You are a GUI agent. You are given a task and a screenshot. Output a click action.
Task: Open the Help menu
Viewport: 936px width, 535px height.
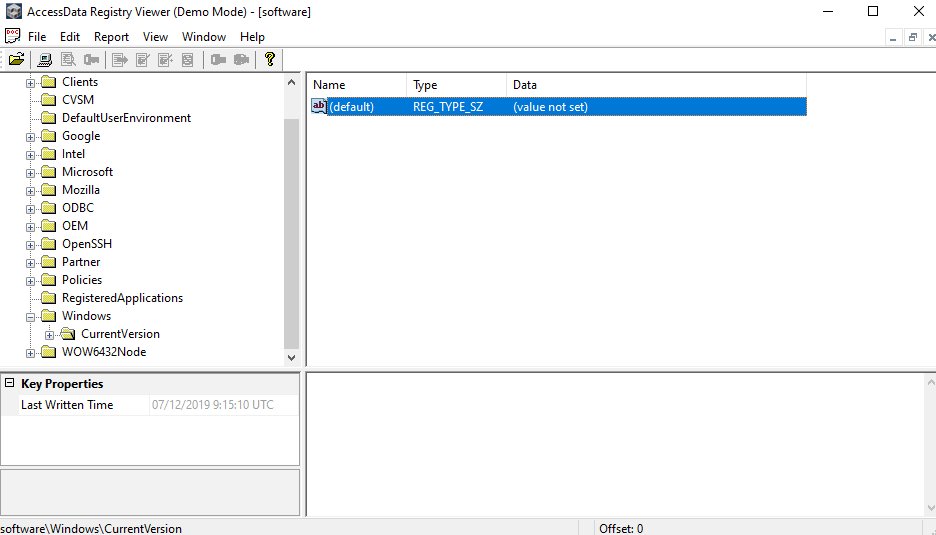(x=253, y=37)
